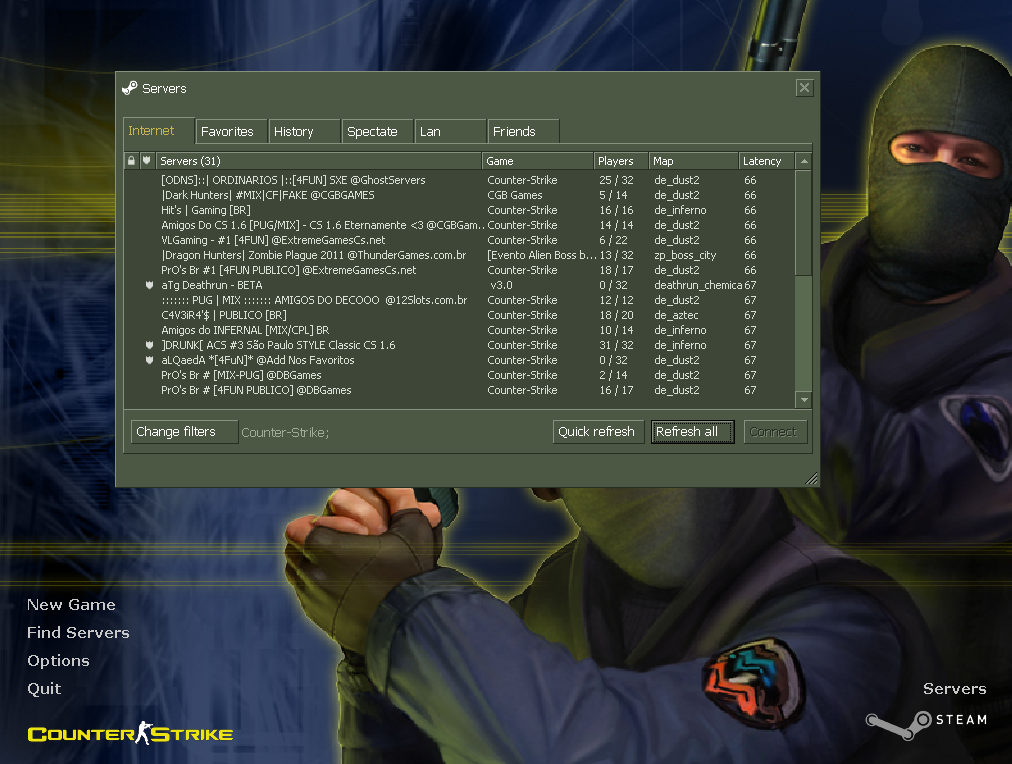Image resolution: width=1012 pixels, height=764 pixels.
Task: Sort by the Game column header
Action: [537, 161]
